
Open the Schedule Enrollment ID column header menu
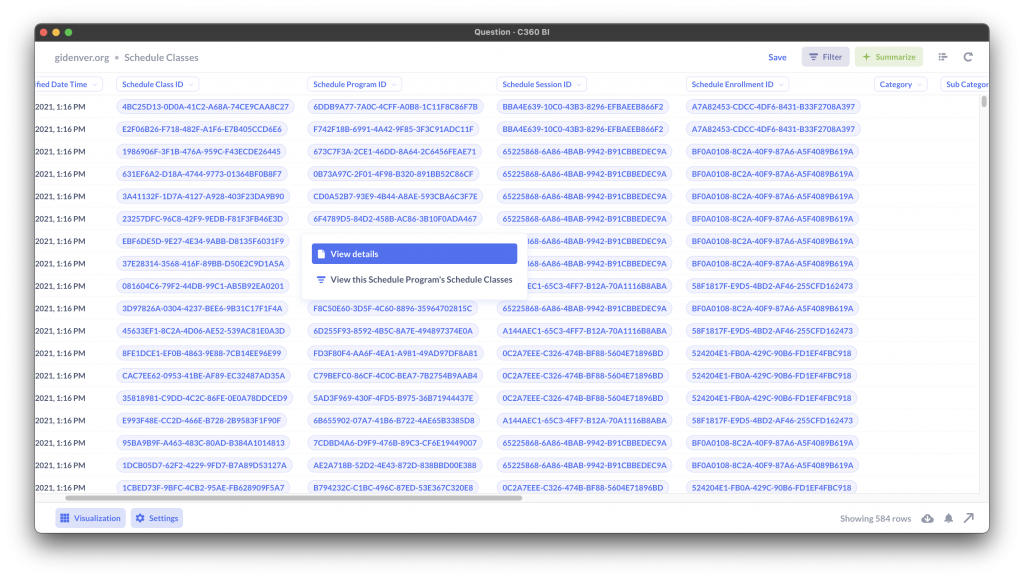click(737, 84)
